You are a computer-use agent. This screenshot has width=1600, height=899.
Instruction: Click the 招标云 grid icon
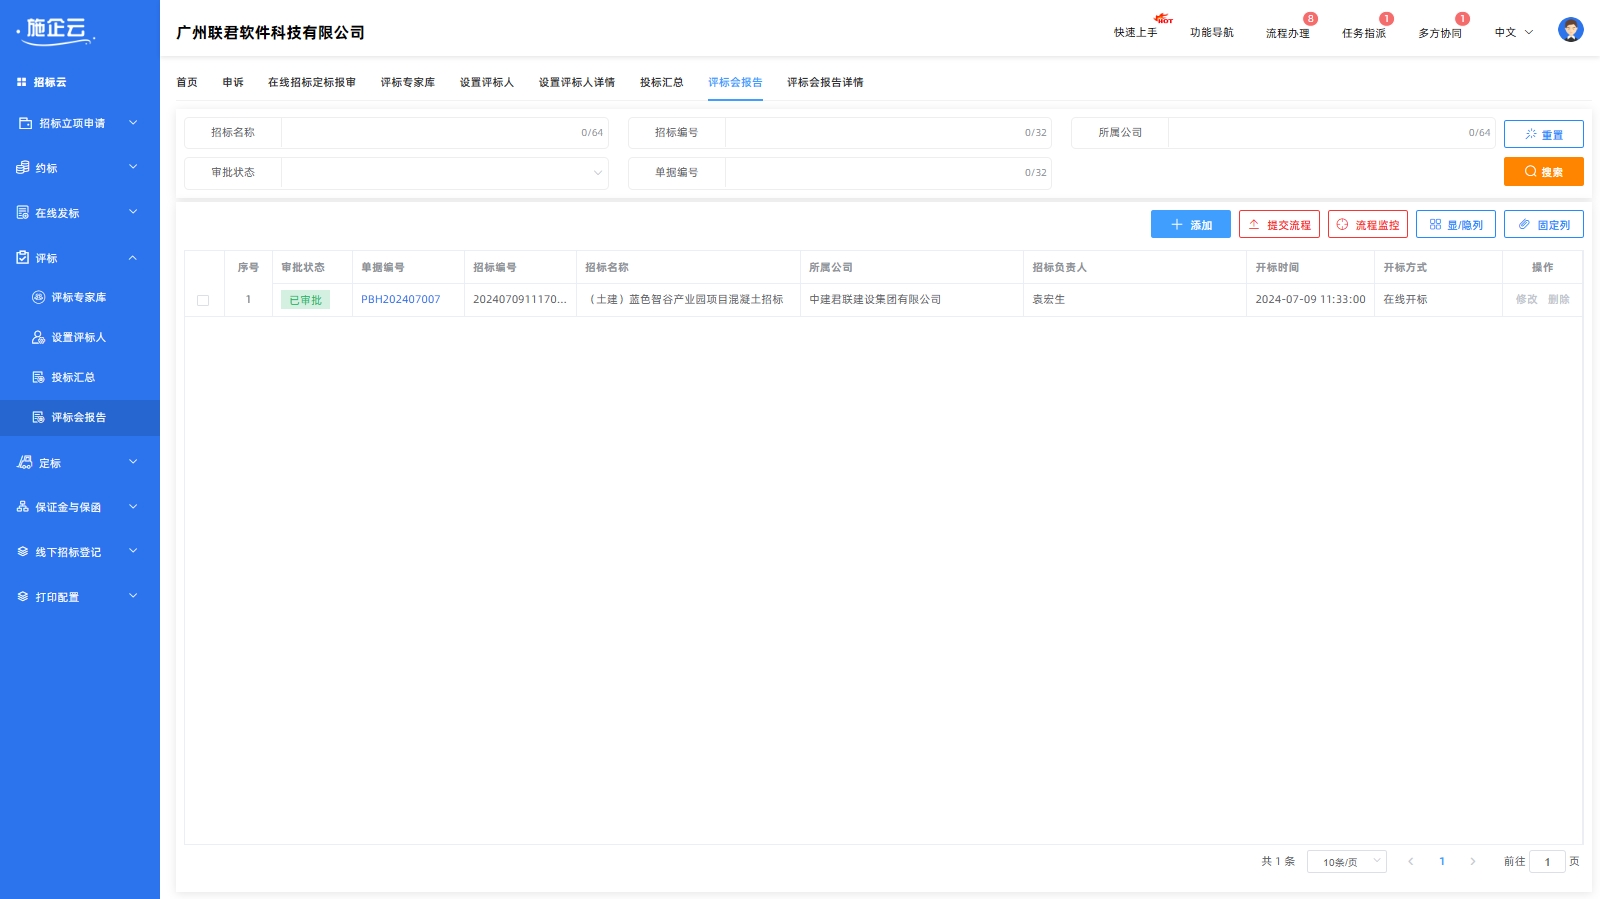[22, 82]
